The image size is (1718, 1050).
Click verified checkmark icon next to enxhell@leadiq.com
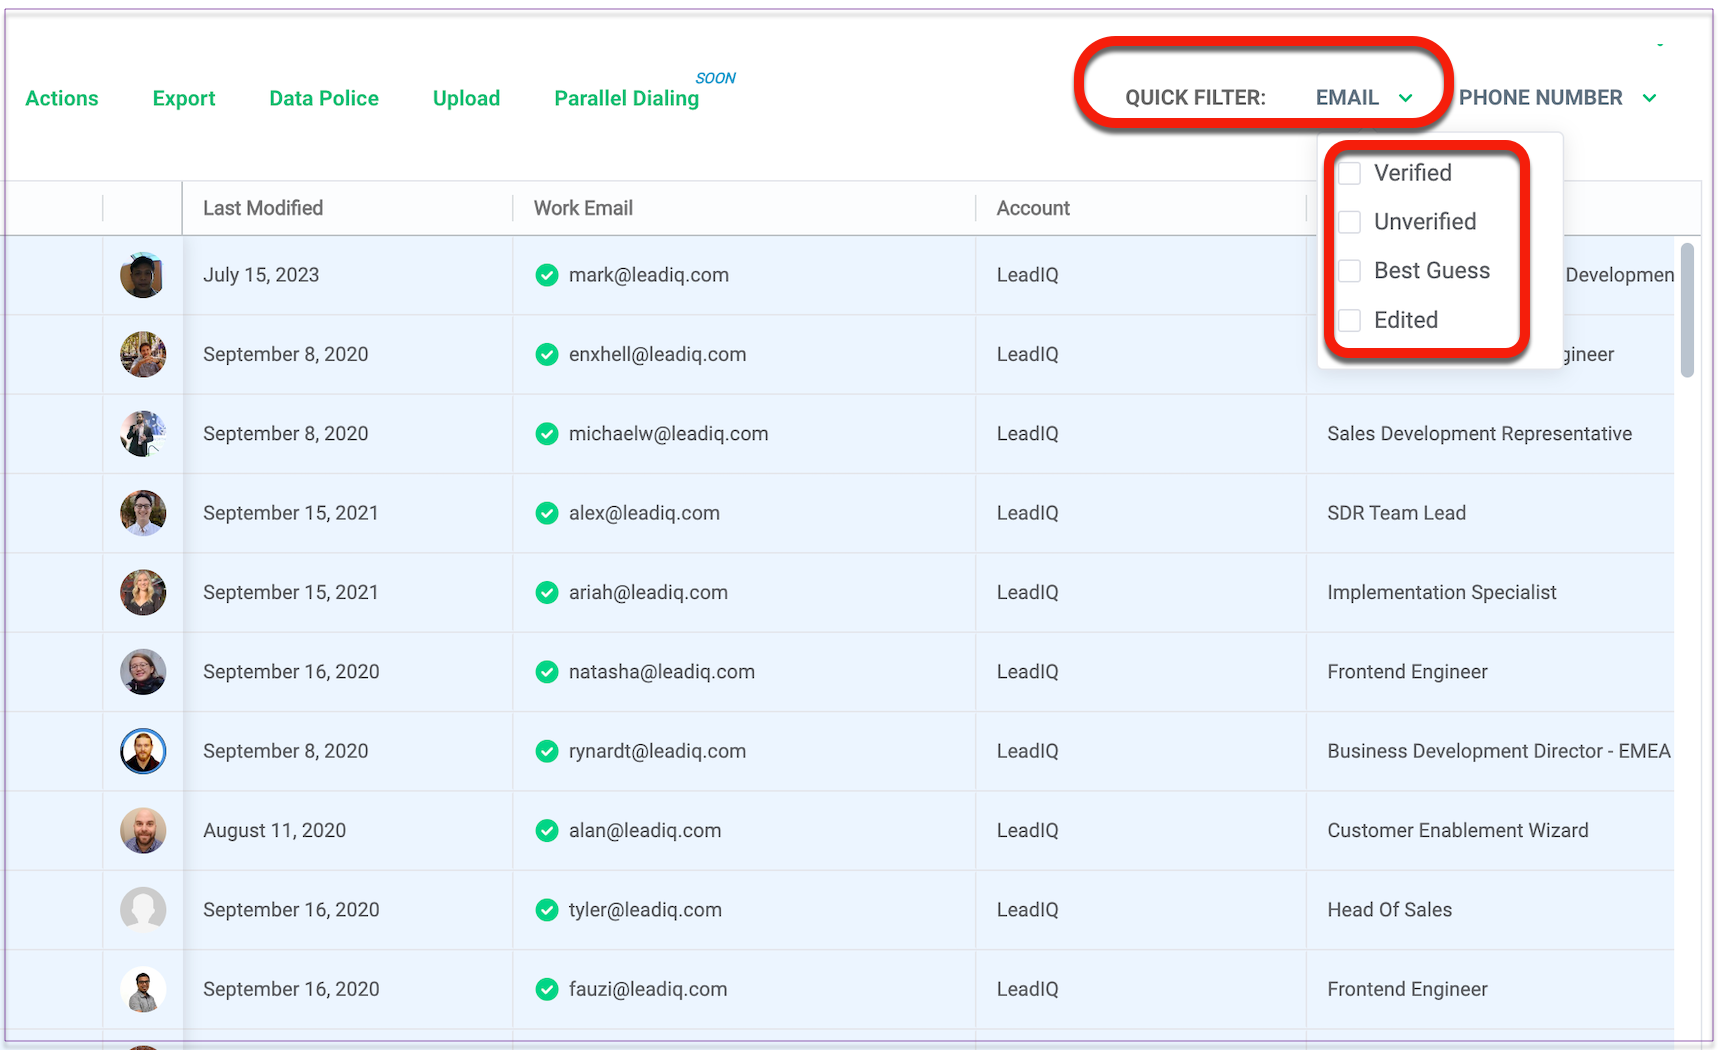click(x=546, y=354)
